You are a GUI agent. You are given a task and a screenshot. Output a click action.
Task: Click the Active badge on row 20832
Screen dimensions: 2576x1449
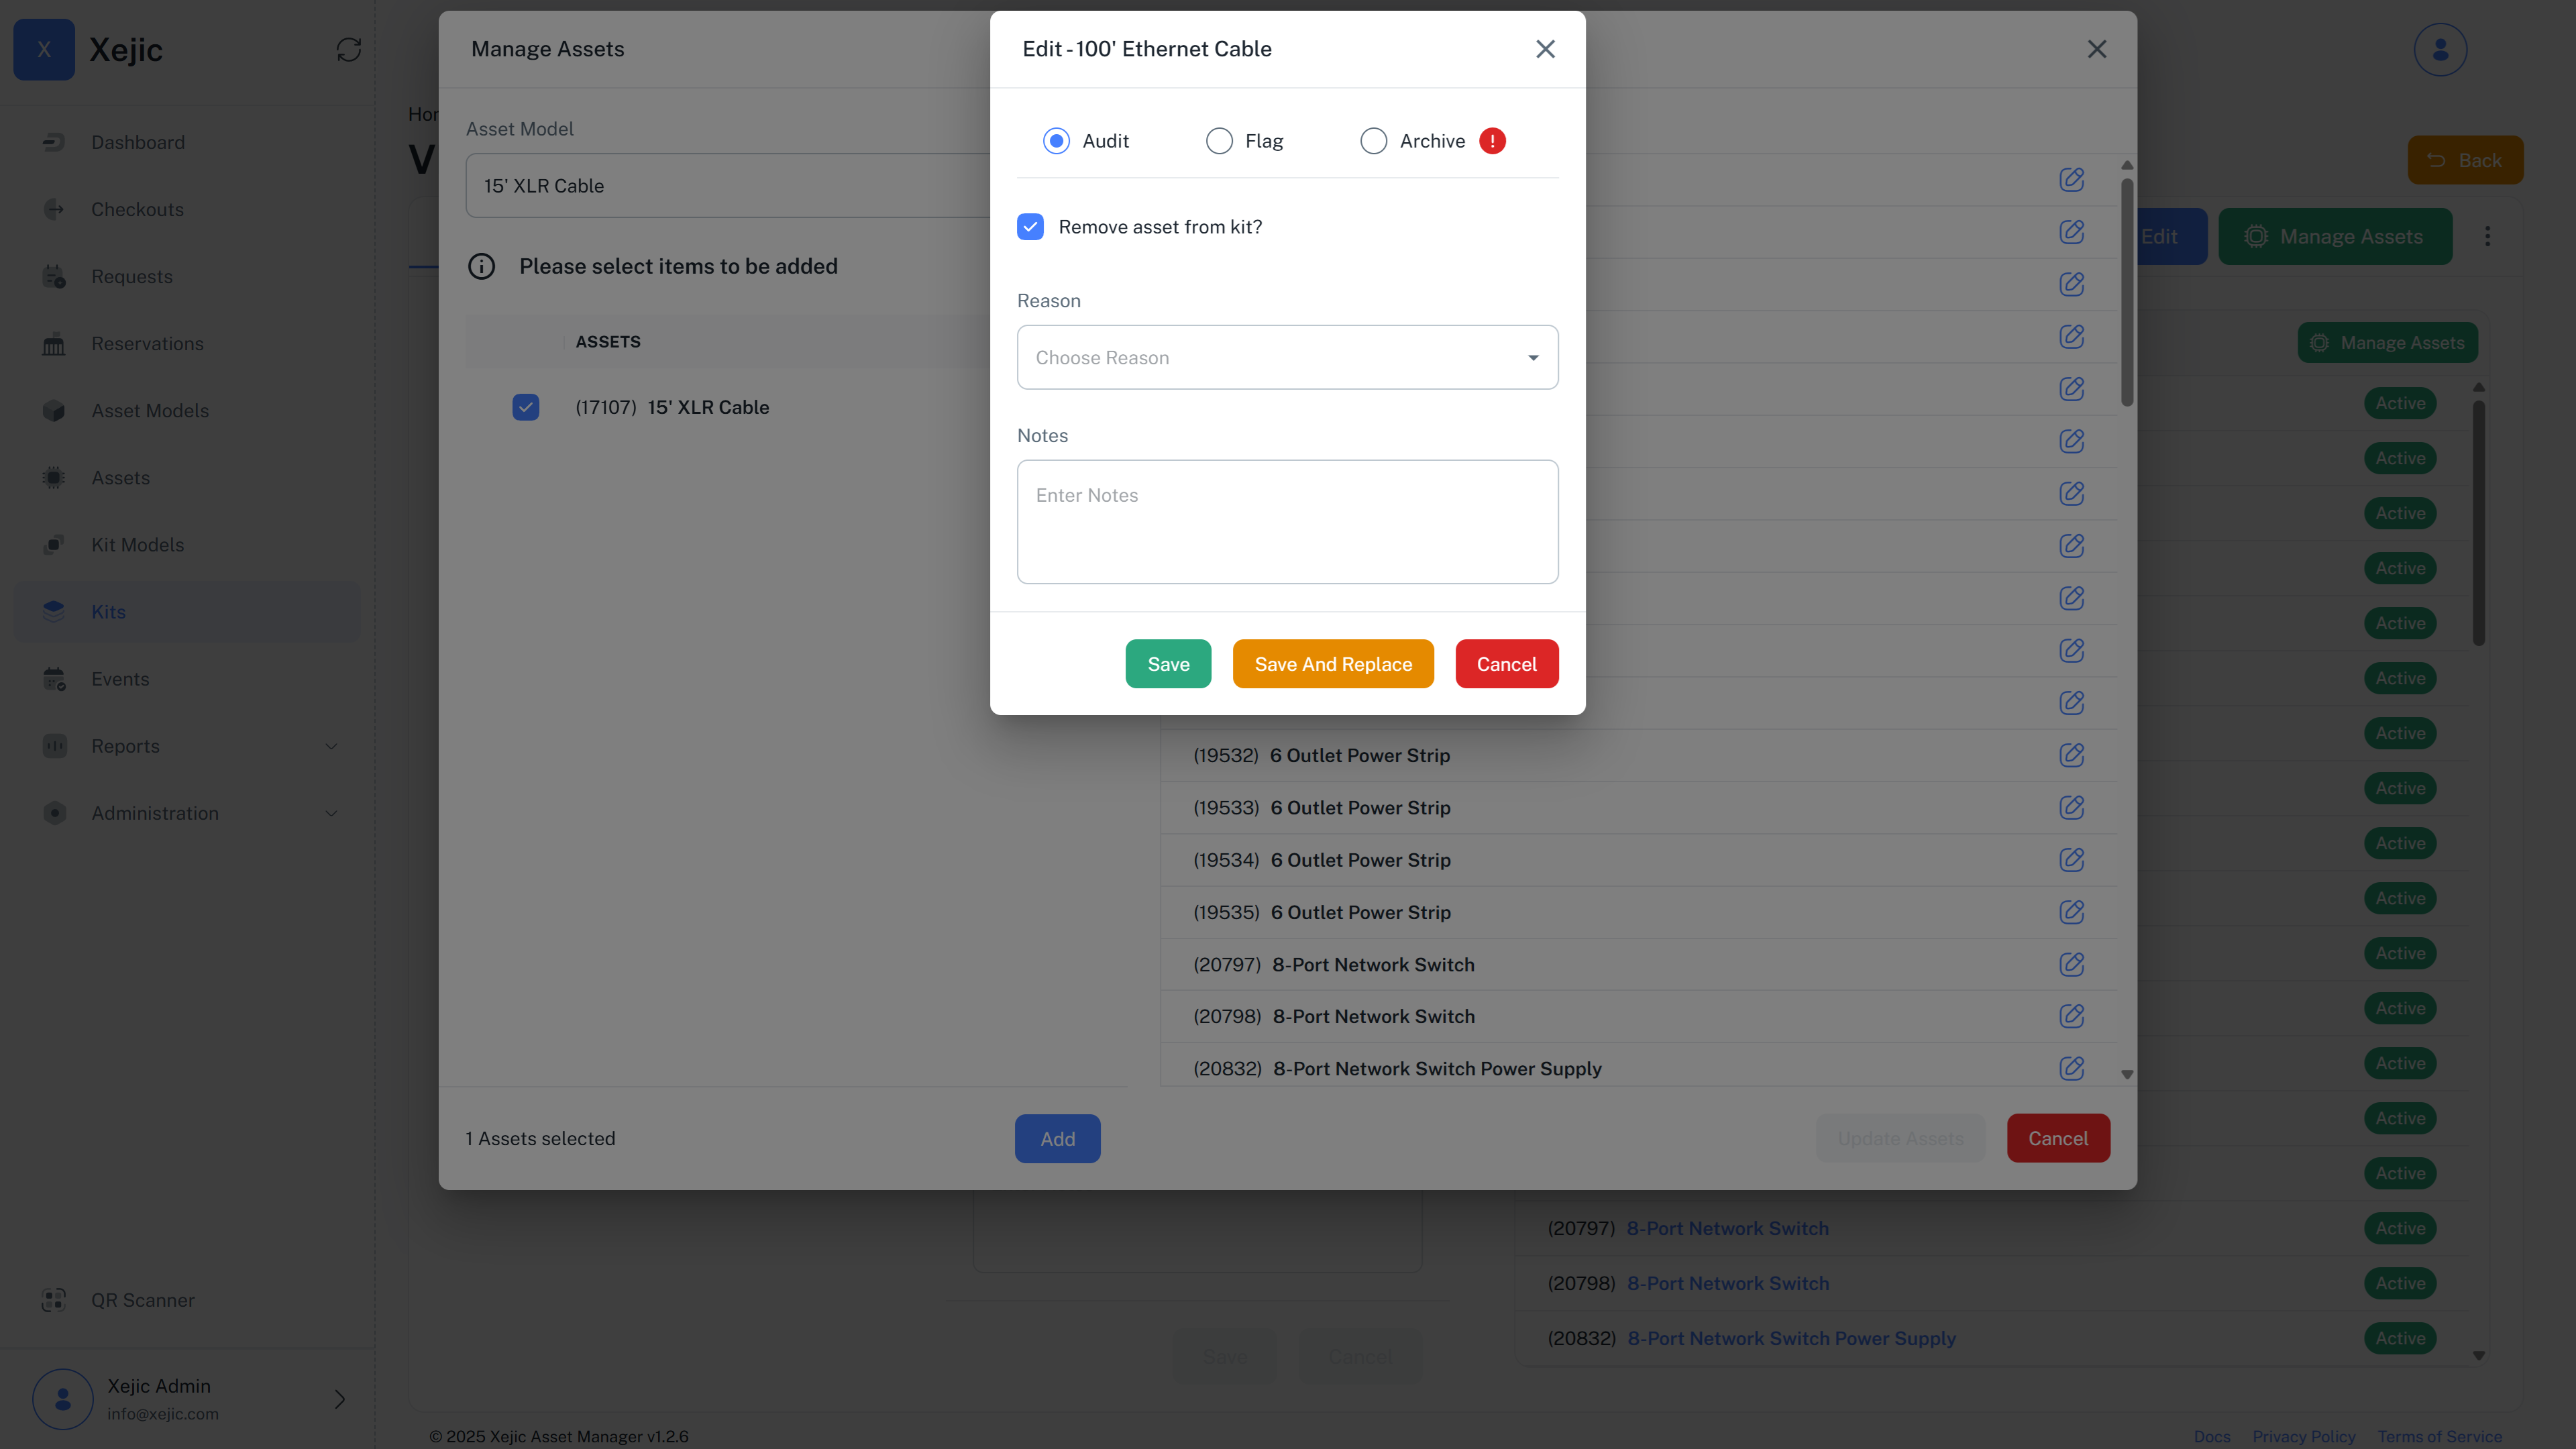tap(2400, 1338)
